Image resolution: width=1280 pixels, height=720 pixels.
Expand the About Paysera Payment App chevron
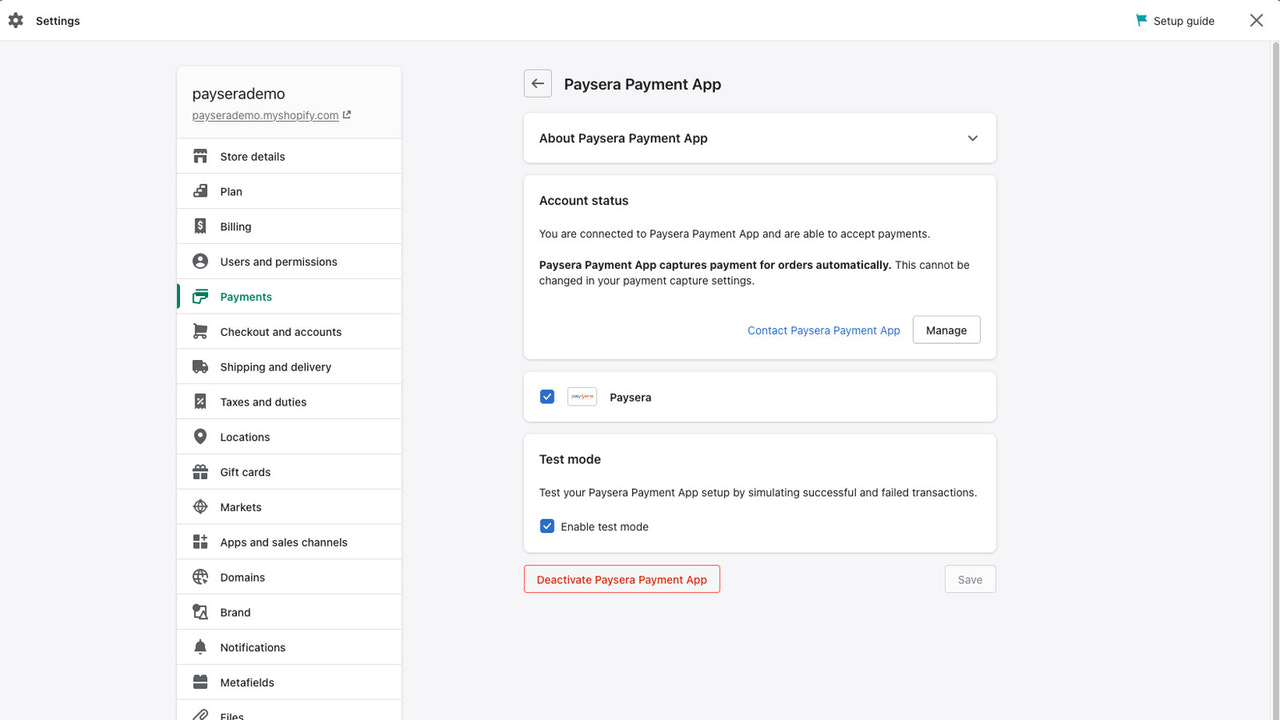coord(973,138)
